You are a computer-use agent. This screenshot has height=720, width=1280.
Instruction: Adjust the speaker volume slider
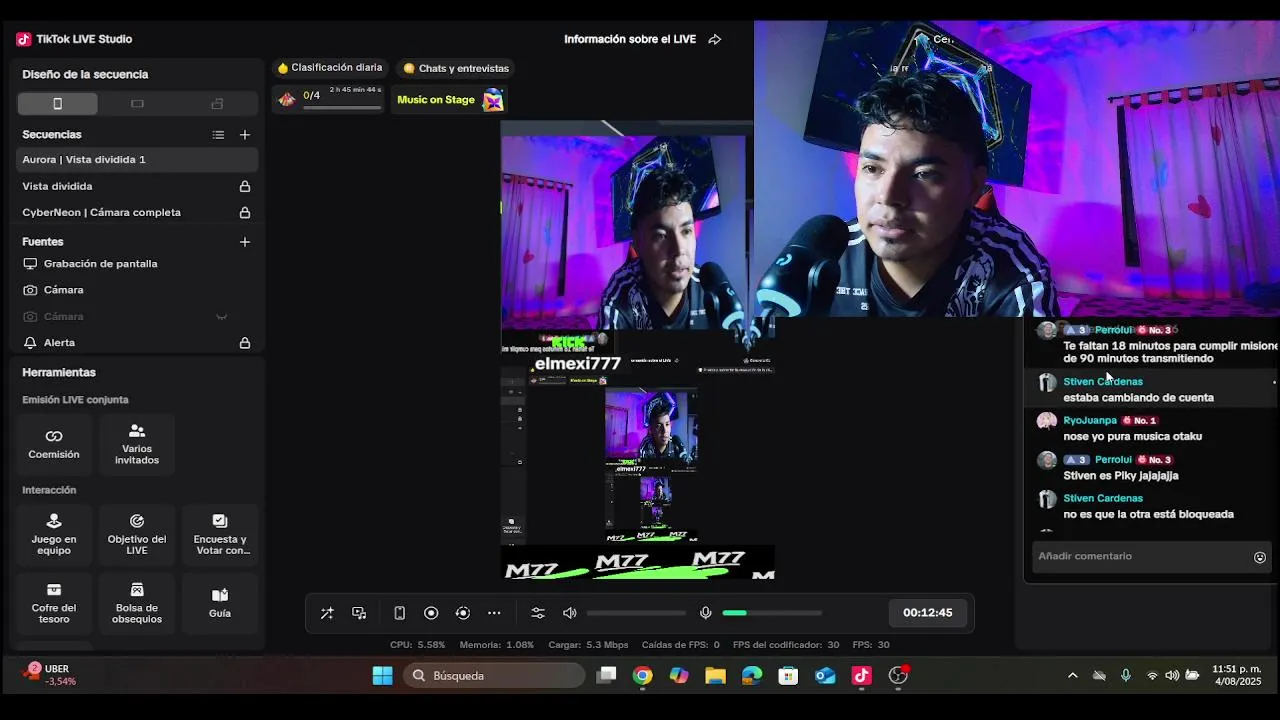pos(636,613)
